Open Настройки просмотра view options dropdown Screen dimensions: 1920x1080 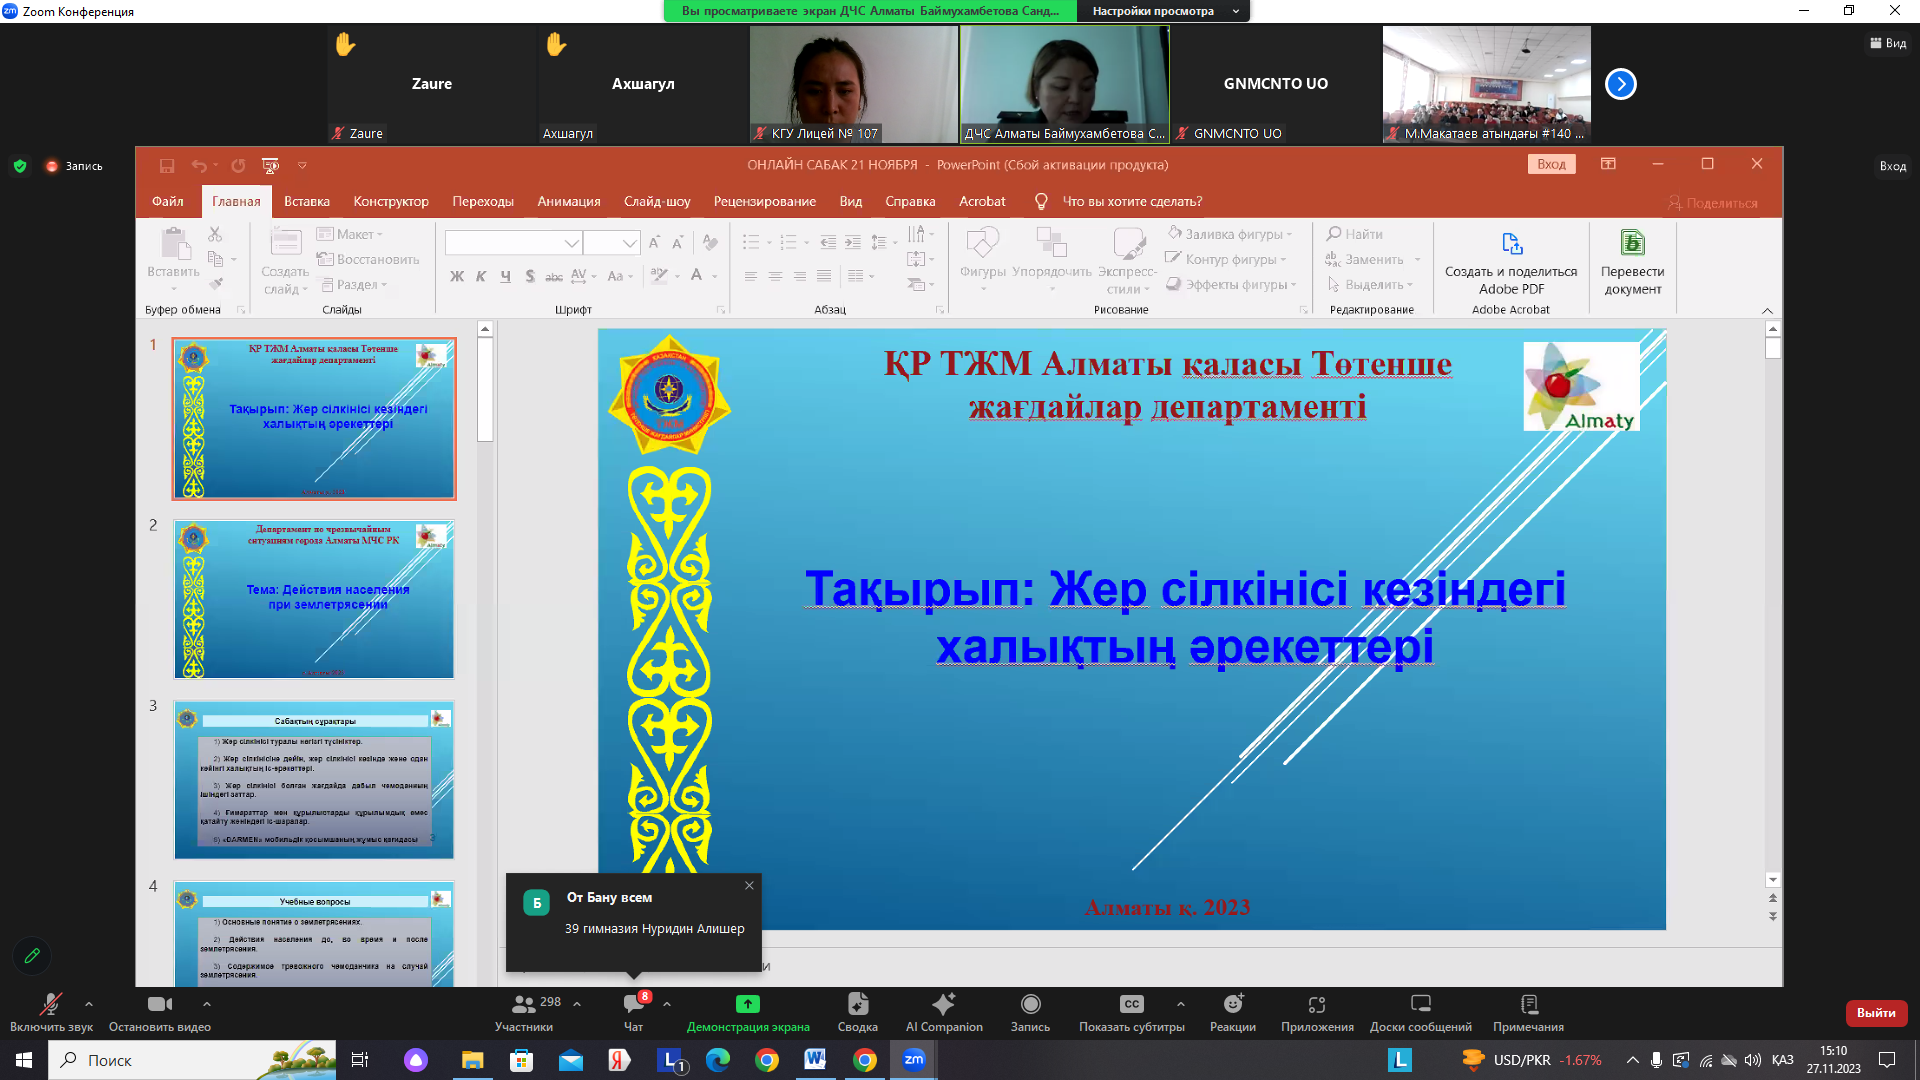[x=1164, y=11]
